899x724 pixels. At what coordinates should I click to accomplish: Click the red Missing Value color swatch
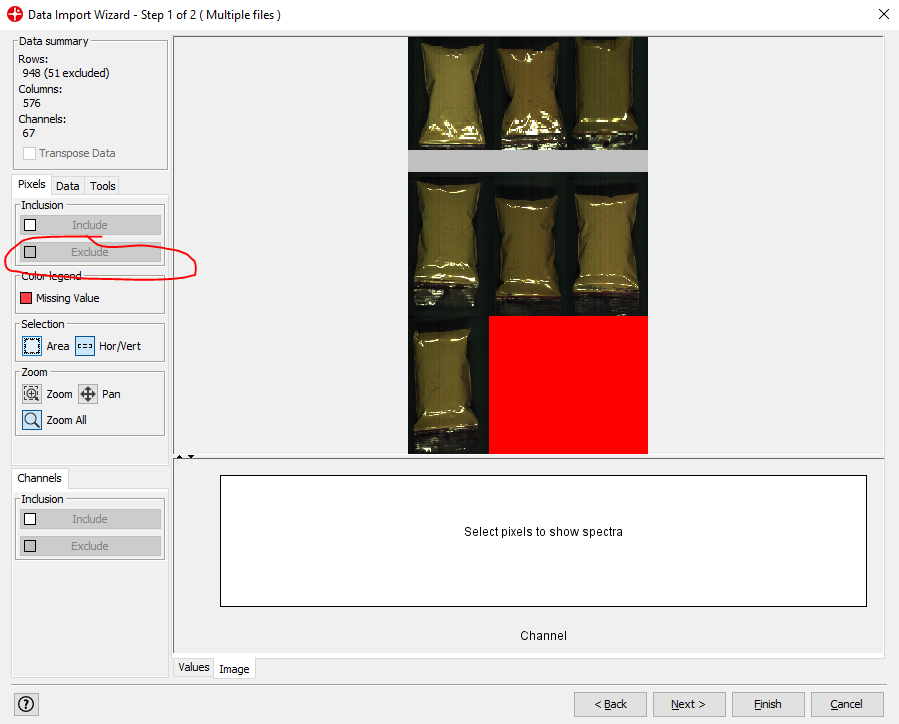tap(27, 298)
